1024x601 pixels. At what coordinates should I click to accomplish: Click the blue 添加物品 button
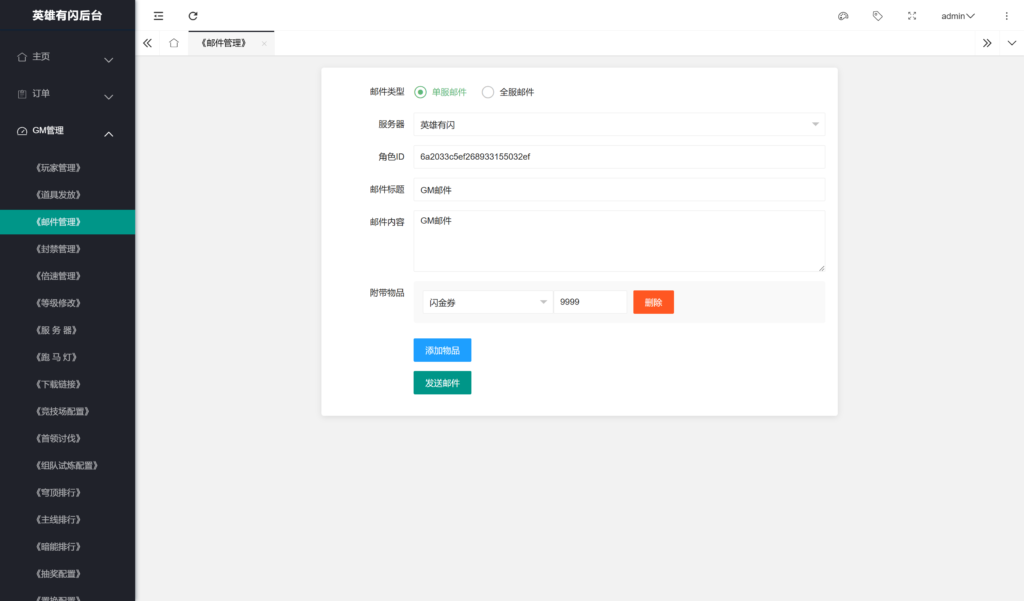coord(442,350)
